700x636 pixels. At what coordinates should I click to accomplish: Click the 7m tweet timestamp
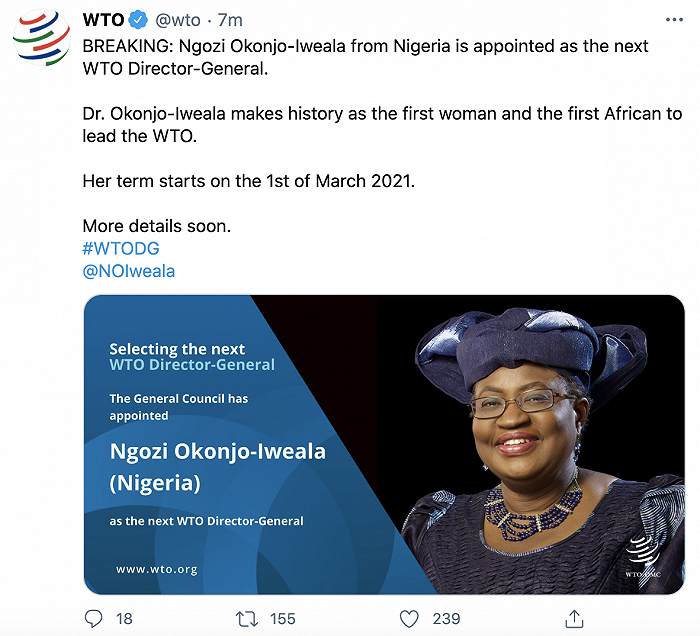230,20
